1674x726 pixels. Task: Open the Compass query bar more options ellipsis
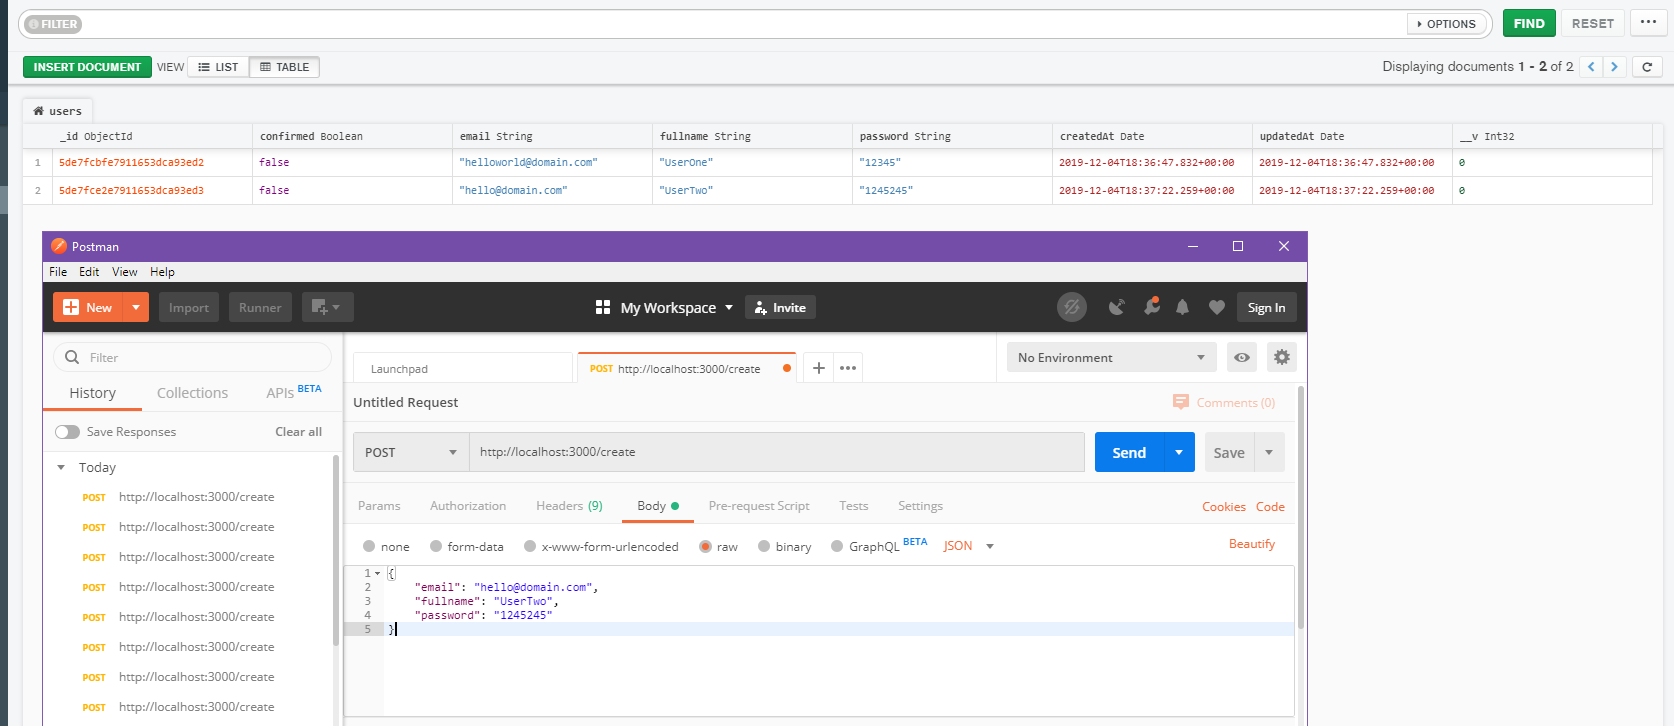point(1648,23)
